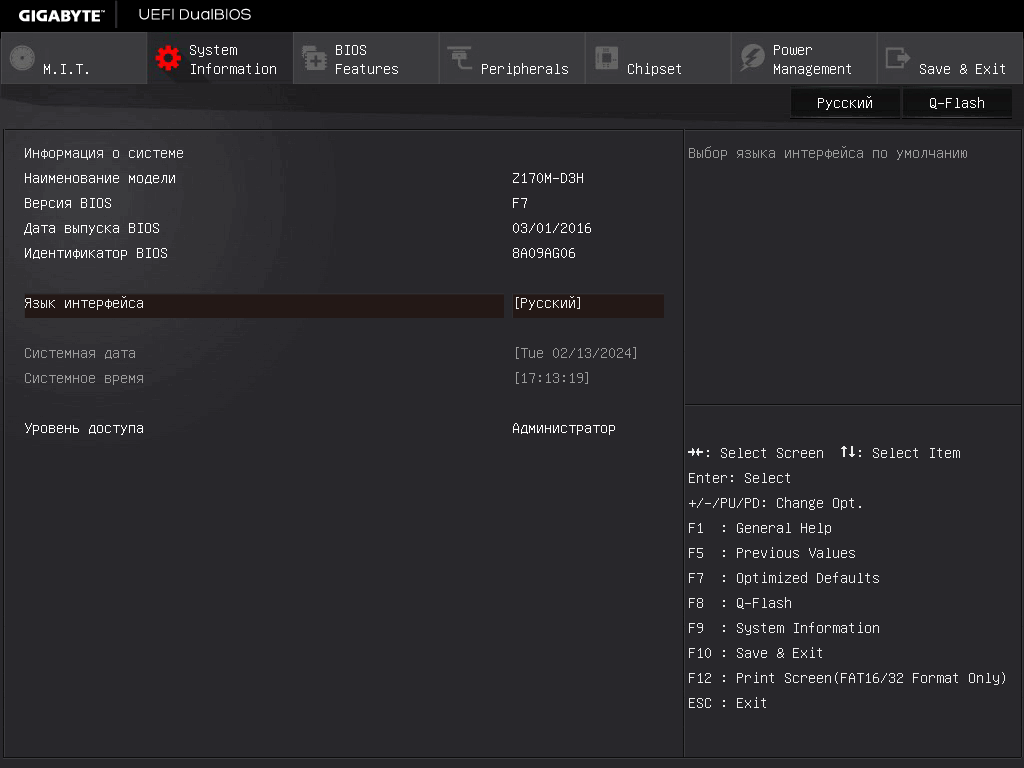Launch the Q-Flash utility button
The height and width of the screenshot is (768, 1024).
(957, 103)
